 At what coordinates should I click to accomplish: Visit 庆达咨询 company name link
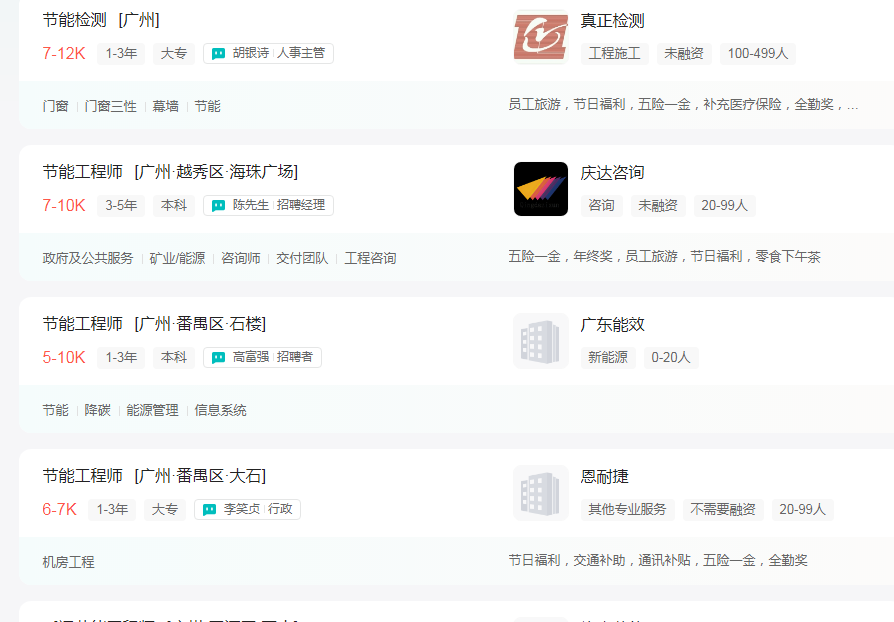[612, 173]
